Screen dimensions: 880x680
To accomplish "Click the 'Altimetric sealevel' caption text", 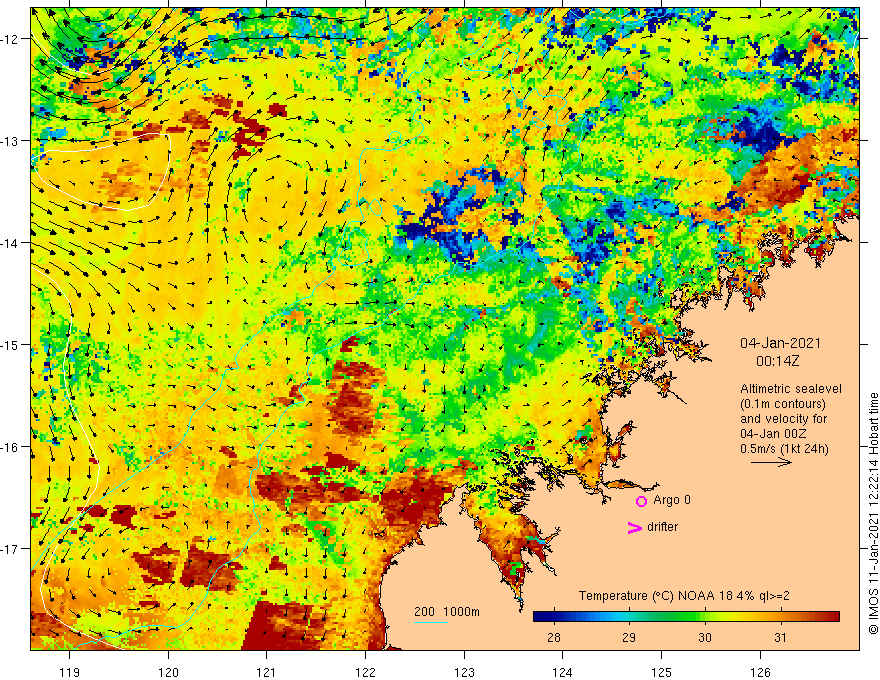I will pyautogui.click(x=791, y=389).
